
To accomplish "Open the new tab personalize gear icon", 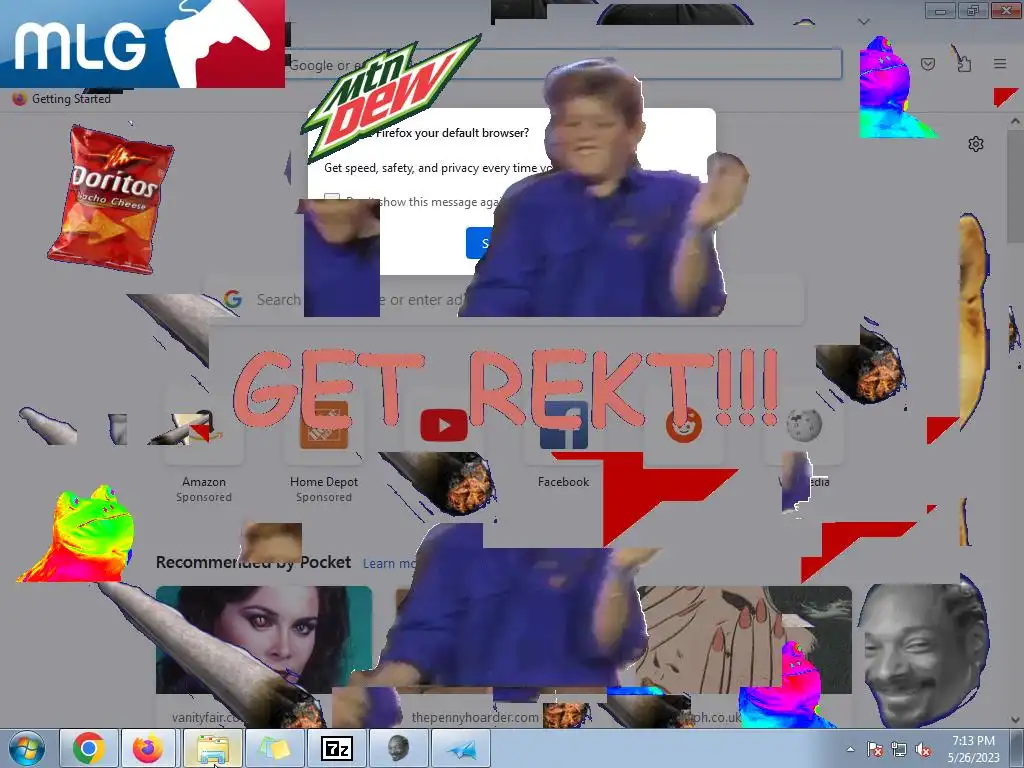I will coord(976,144).
